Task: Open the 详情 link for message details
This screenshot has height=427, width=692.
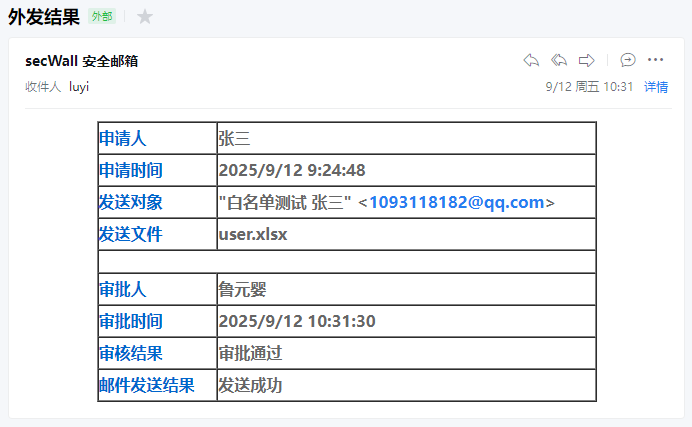Action: pos(656,87)
